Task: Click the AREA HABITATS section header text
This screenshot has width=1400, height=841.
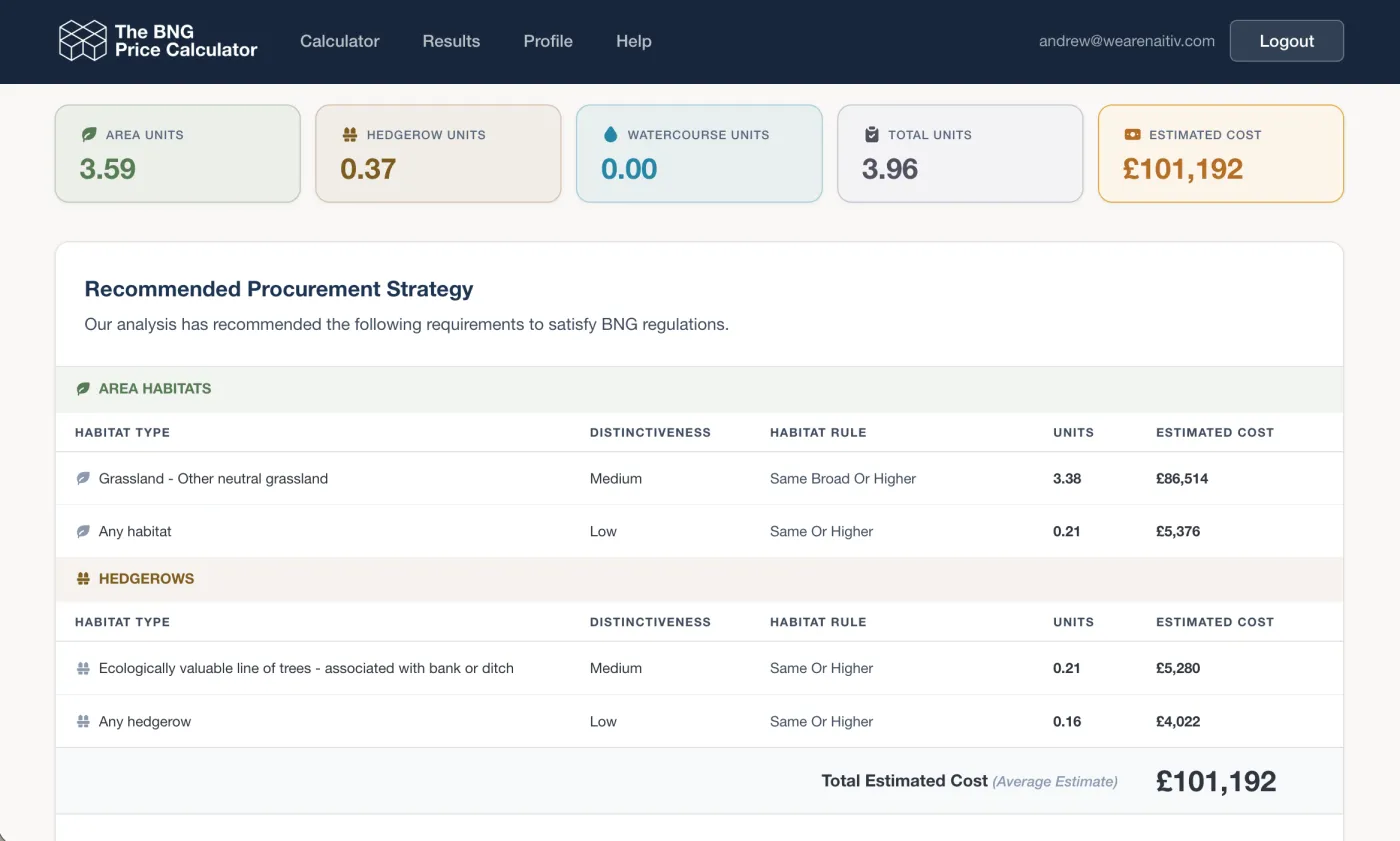Action: (155, 389)
